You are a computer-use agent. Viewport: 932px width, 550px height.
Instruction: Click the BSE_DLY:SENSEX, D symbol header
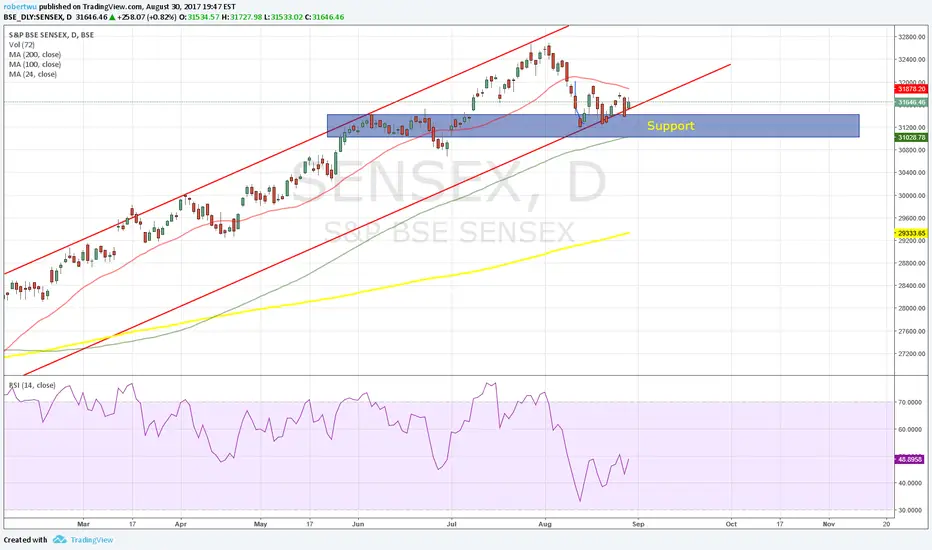click(37, 17)
